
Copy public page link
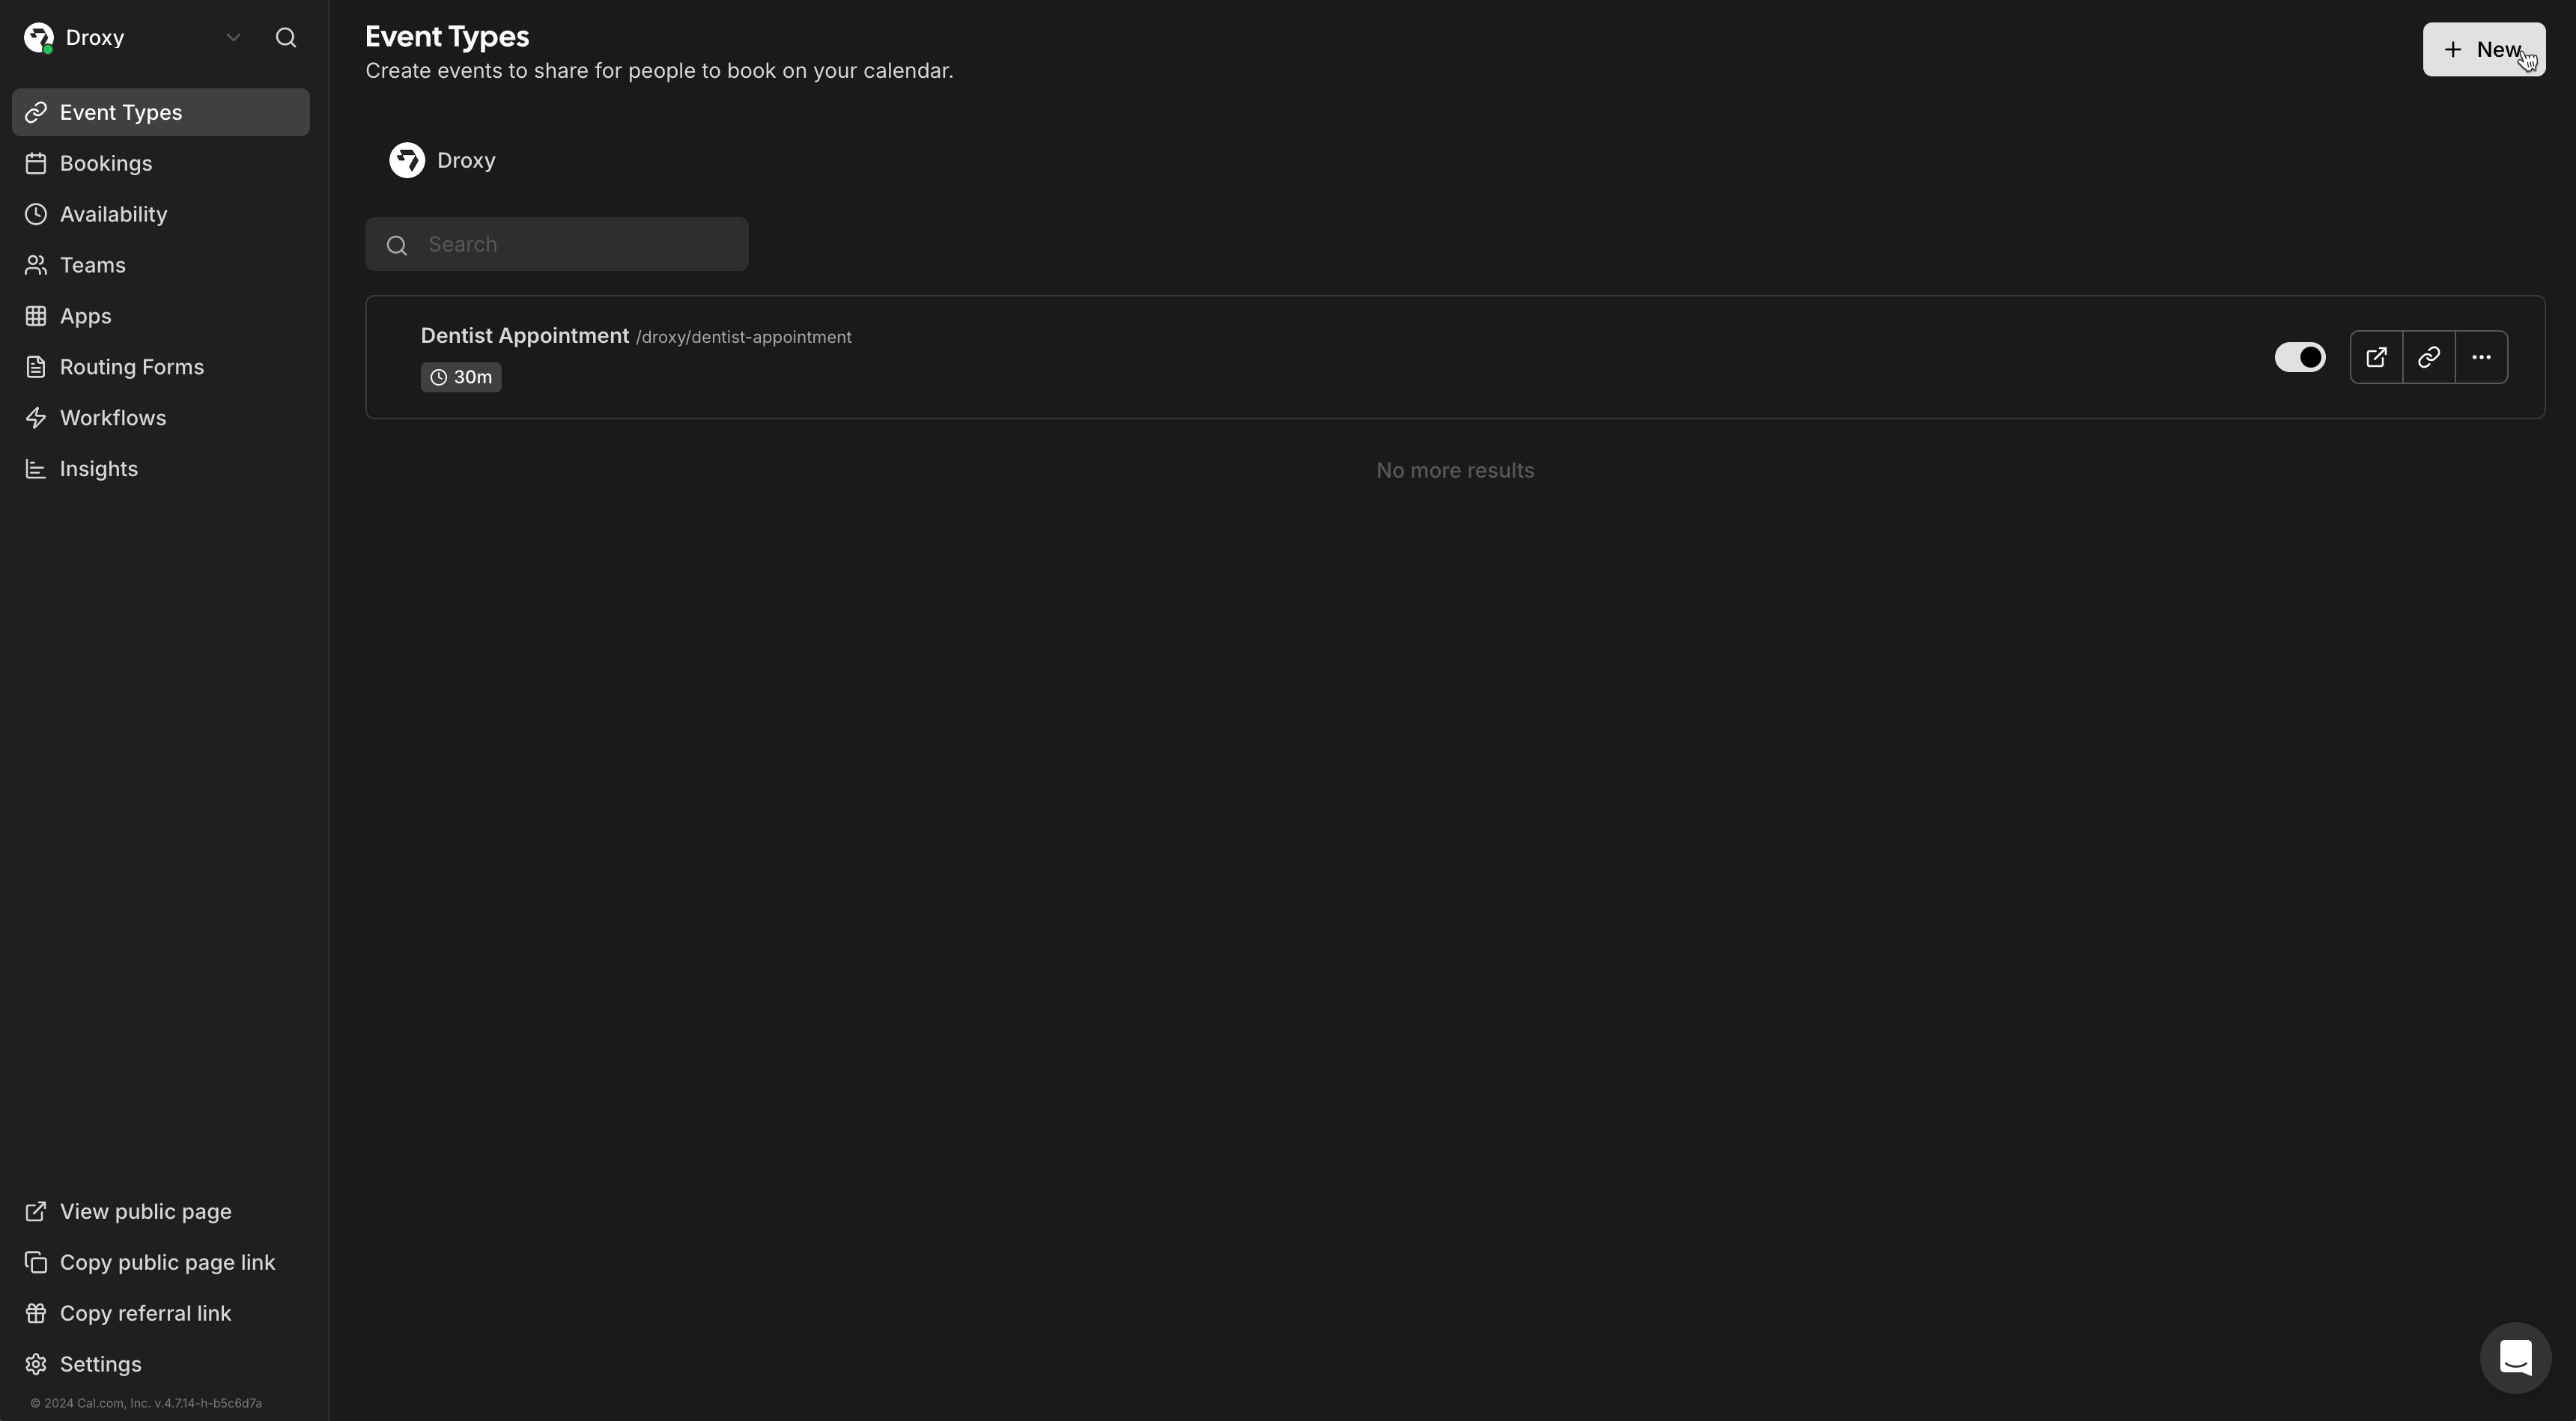(x=166, y=1262)
